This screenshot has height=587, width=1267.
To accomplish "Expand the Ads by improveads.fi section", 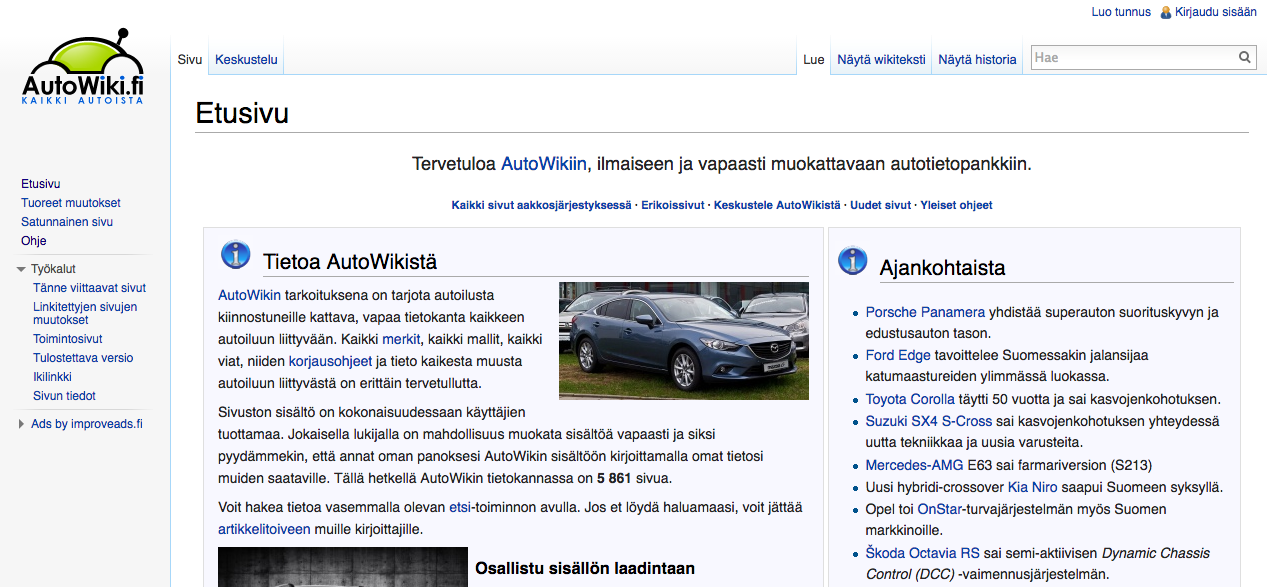I will [x=21, y=424].
